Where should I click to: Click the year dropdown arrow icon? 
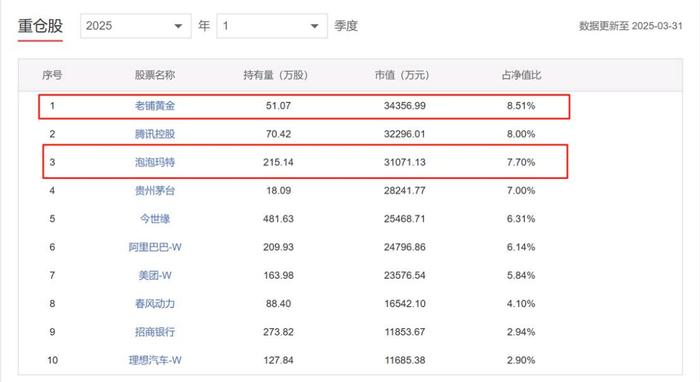click(x=178, y=26)
